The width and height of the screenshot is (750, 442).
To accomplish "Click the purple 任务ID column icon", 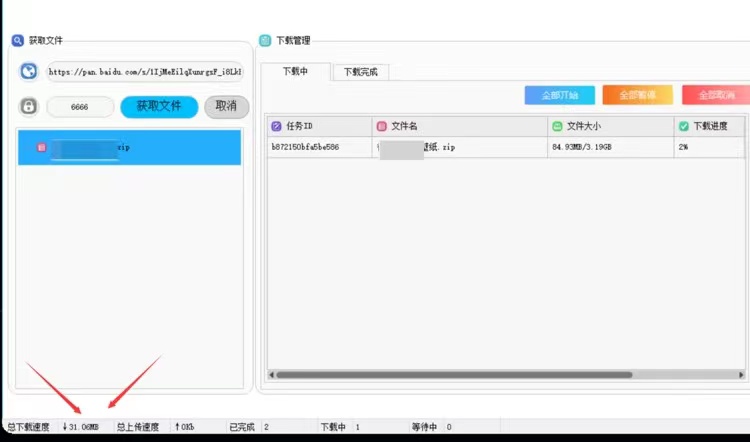I will point(276,126).
